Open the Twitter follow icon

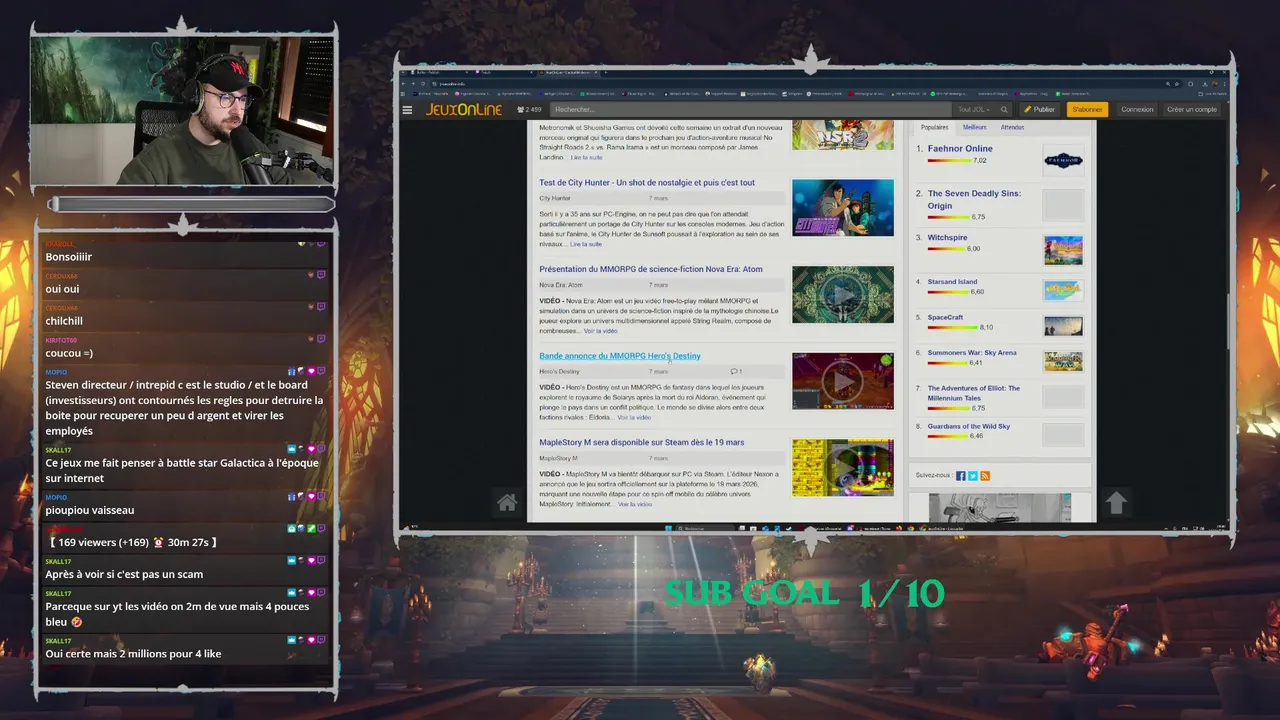click(973, 476)
